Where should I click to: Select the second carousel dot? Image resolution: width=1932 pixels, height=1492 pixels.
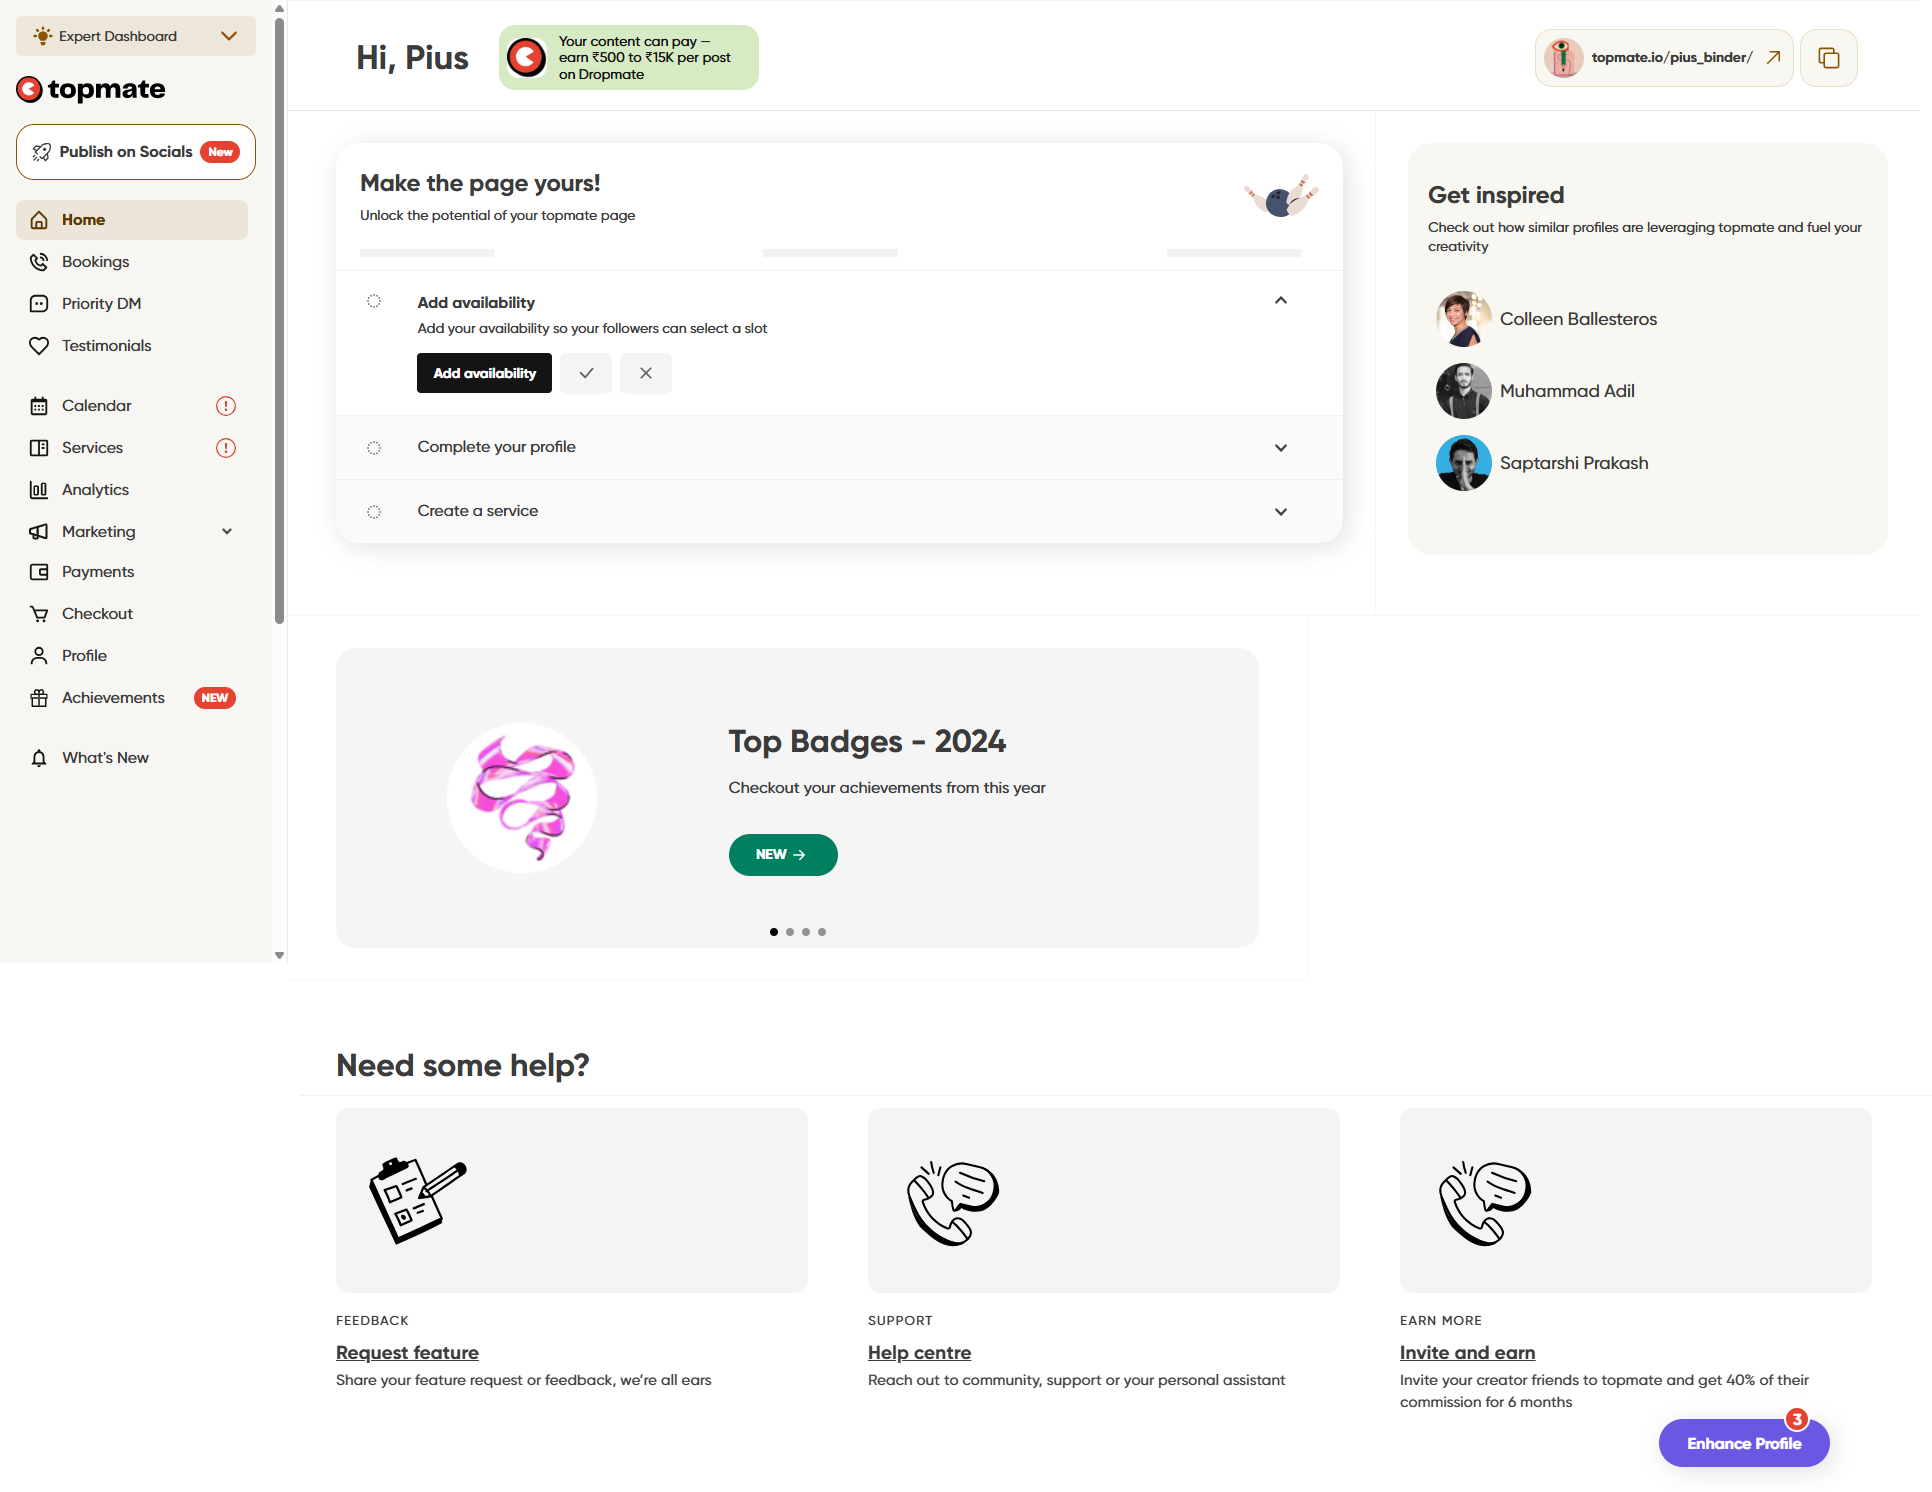pos(790,932)
